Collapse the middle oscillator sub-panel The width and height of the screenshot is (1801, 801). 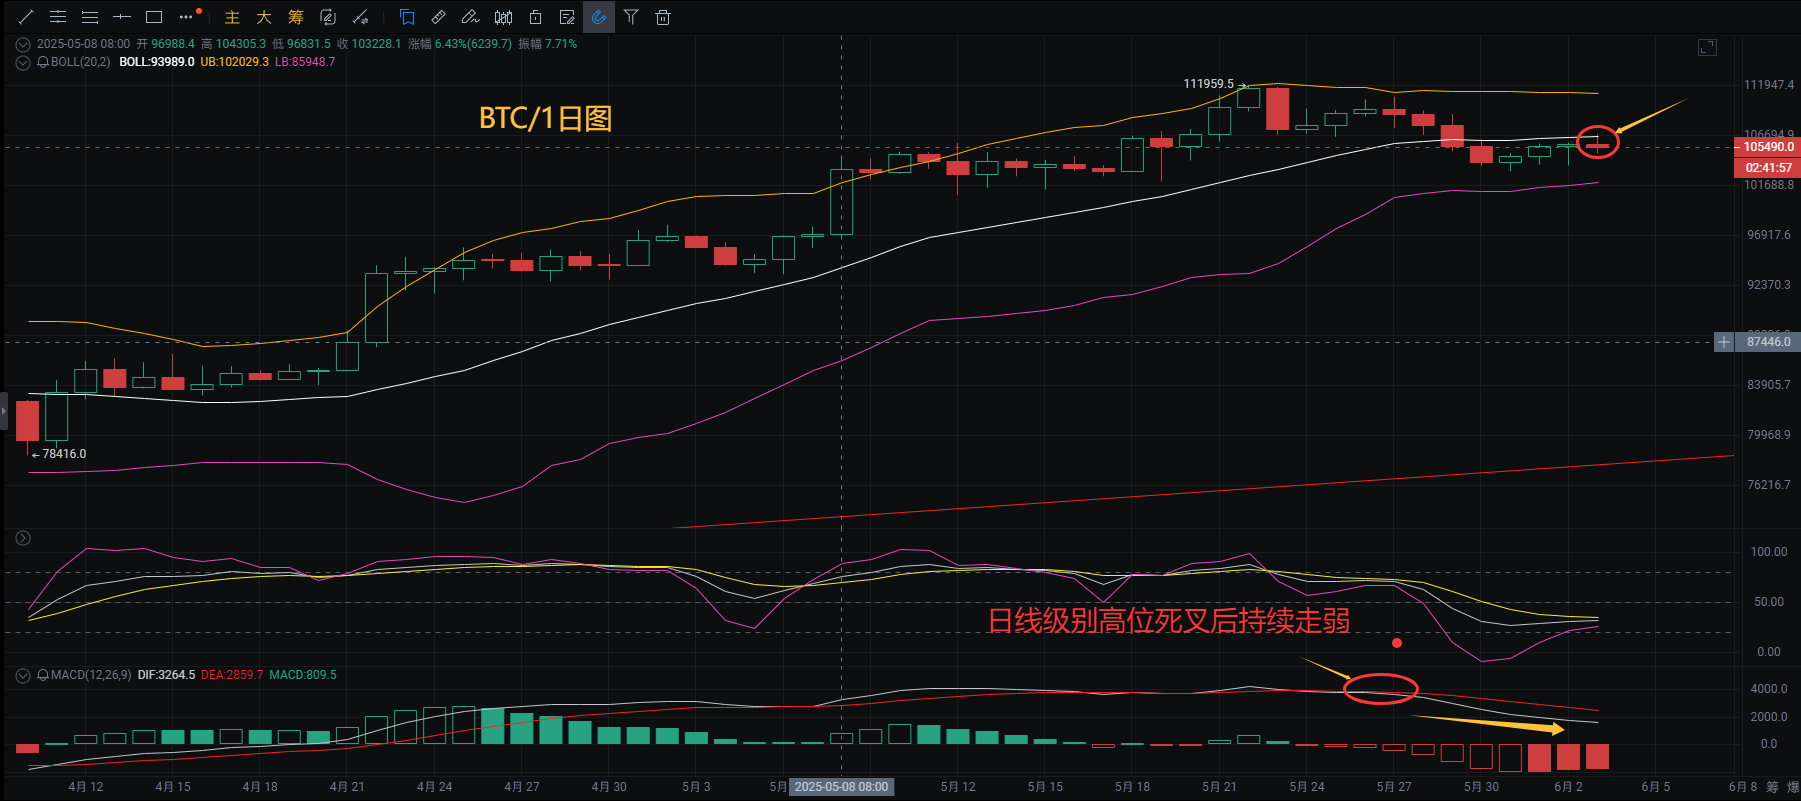[x=23, y=538]
